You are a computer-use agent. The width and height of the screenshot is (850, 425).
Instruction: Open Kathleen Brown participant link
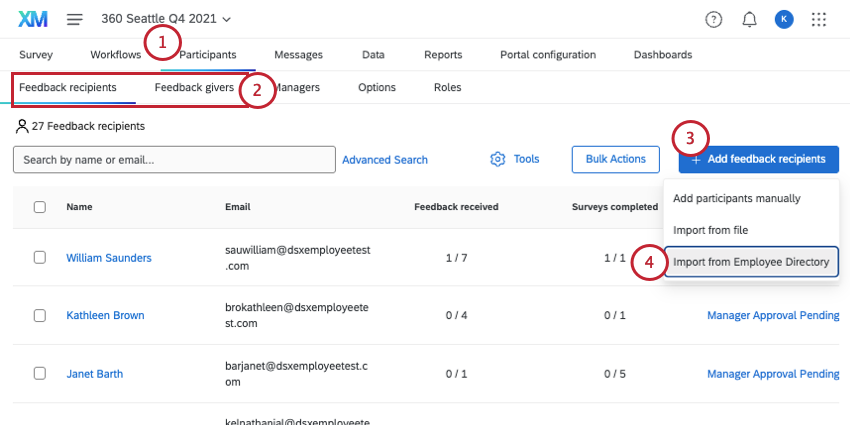coord(105,315)
